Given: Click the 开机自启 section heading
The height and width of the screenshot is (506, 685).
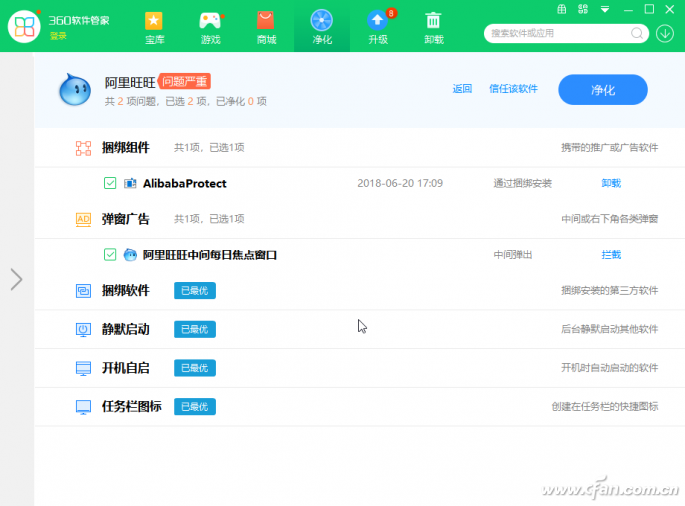Looking at the screenshot, I should click(126, 368).
